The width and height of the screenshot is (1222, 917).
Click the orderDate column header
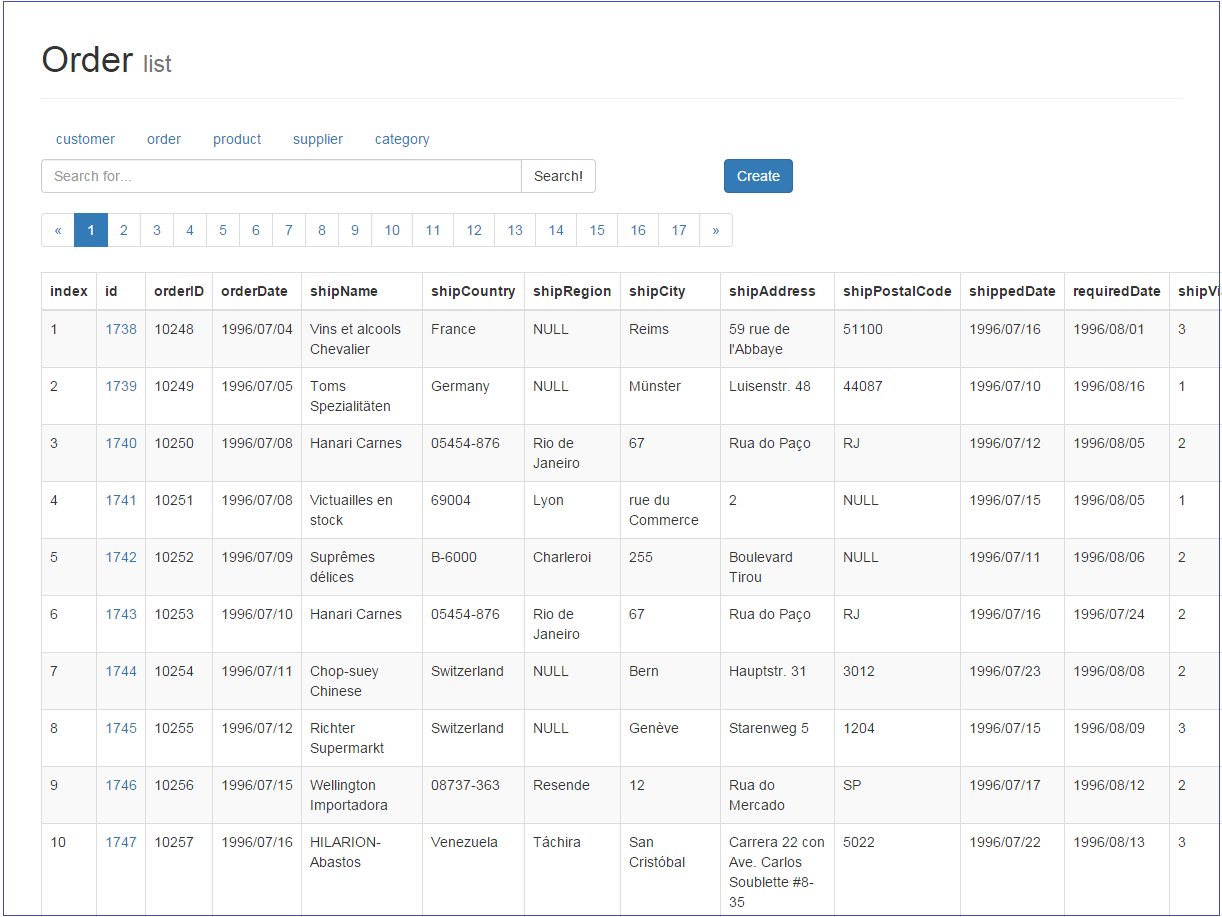point(254,291)
